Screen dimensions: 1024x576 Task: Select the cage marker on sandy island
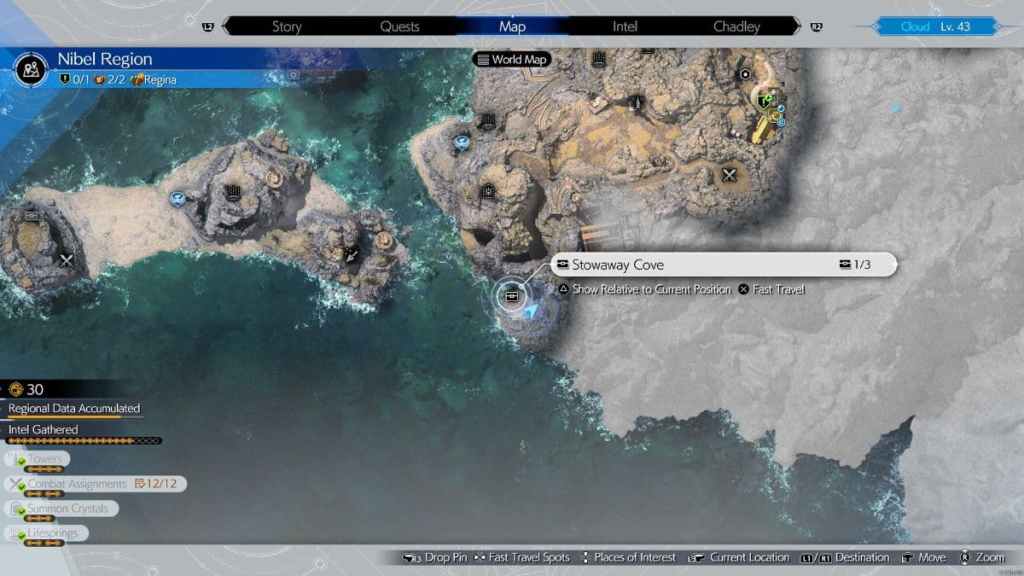(233, 192)
